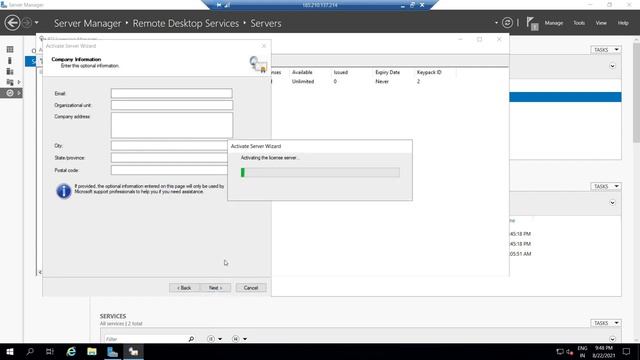Click the Postal code input field
This screenshot has height=360, width=640.
(x=169, y=170)
